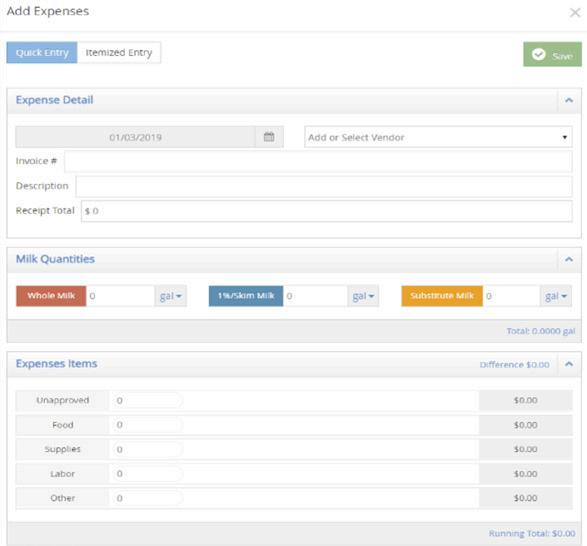Change Substitute Milk unit dropdown
This screenshot has width=587, height=546.
556,296
